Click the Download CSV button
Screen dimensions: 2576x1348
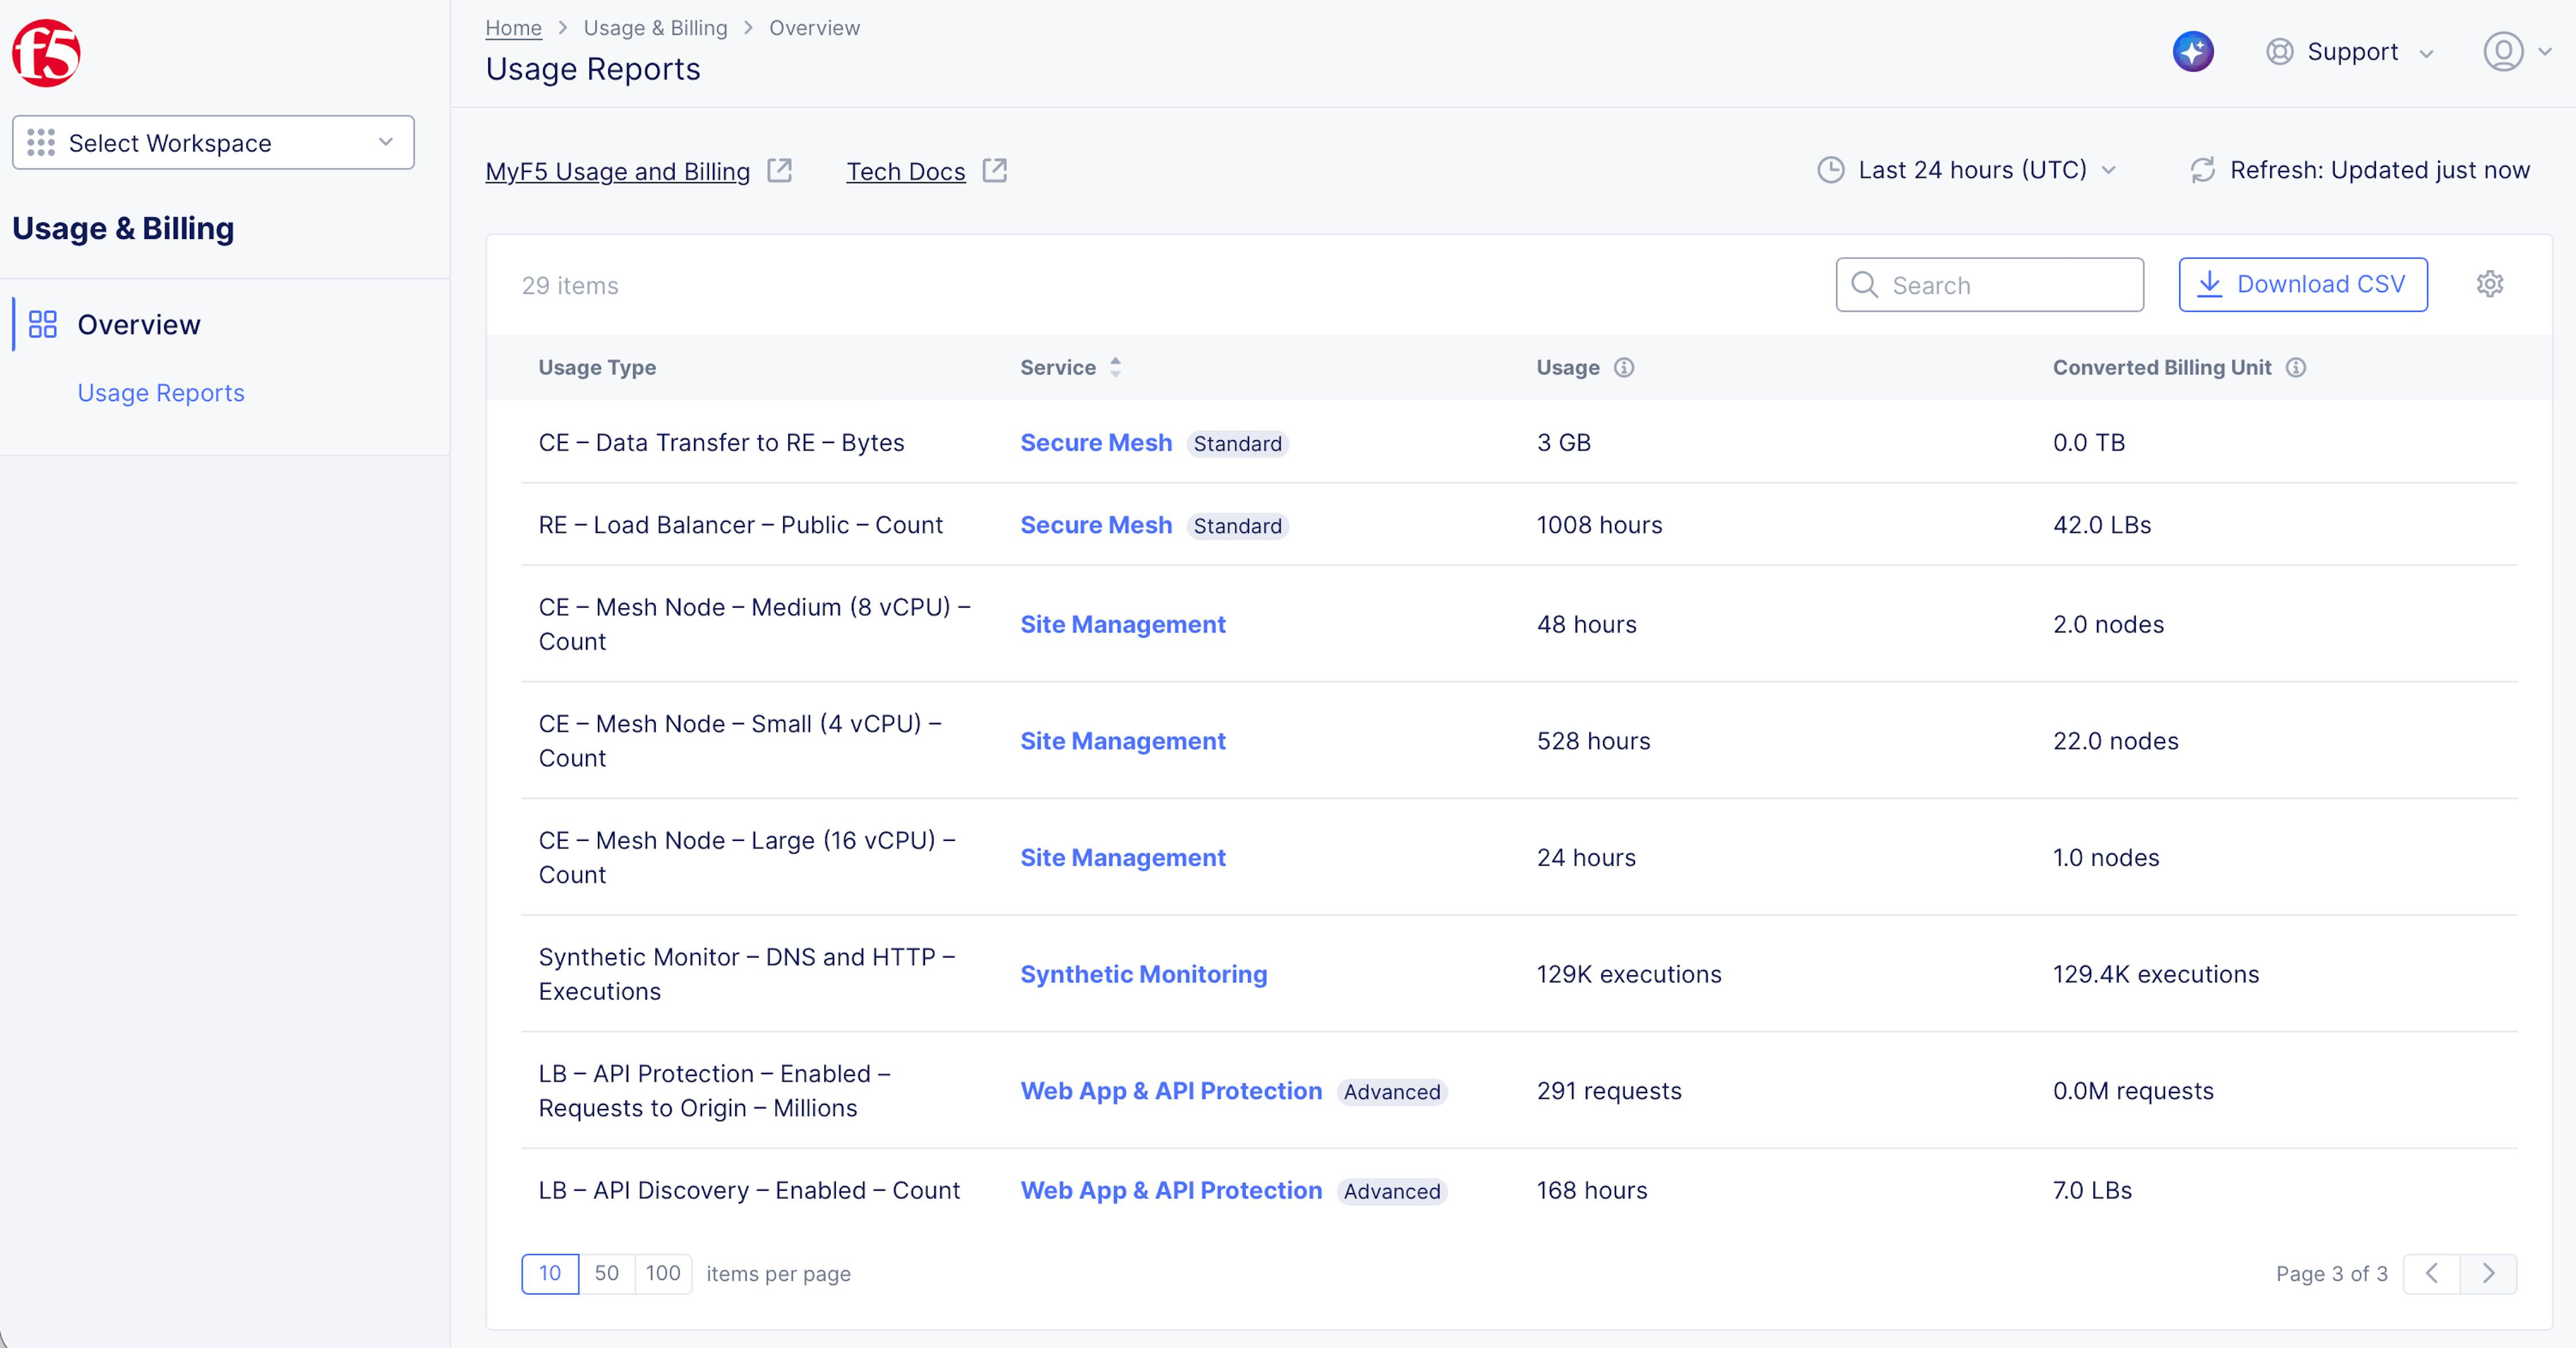click(2303, 285)
